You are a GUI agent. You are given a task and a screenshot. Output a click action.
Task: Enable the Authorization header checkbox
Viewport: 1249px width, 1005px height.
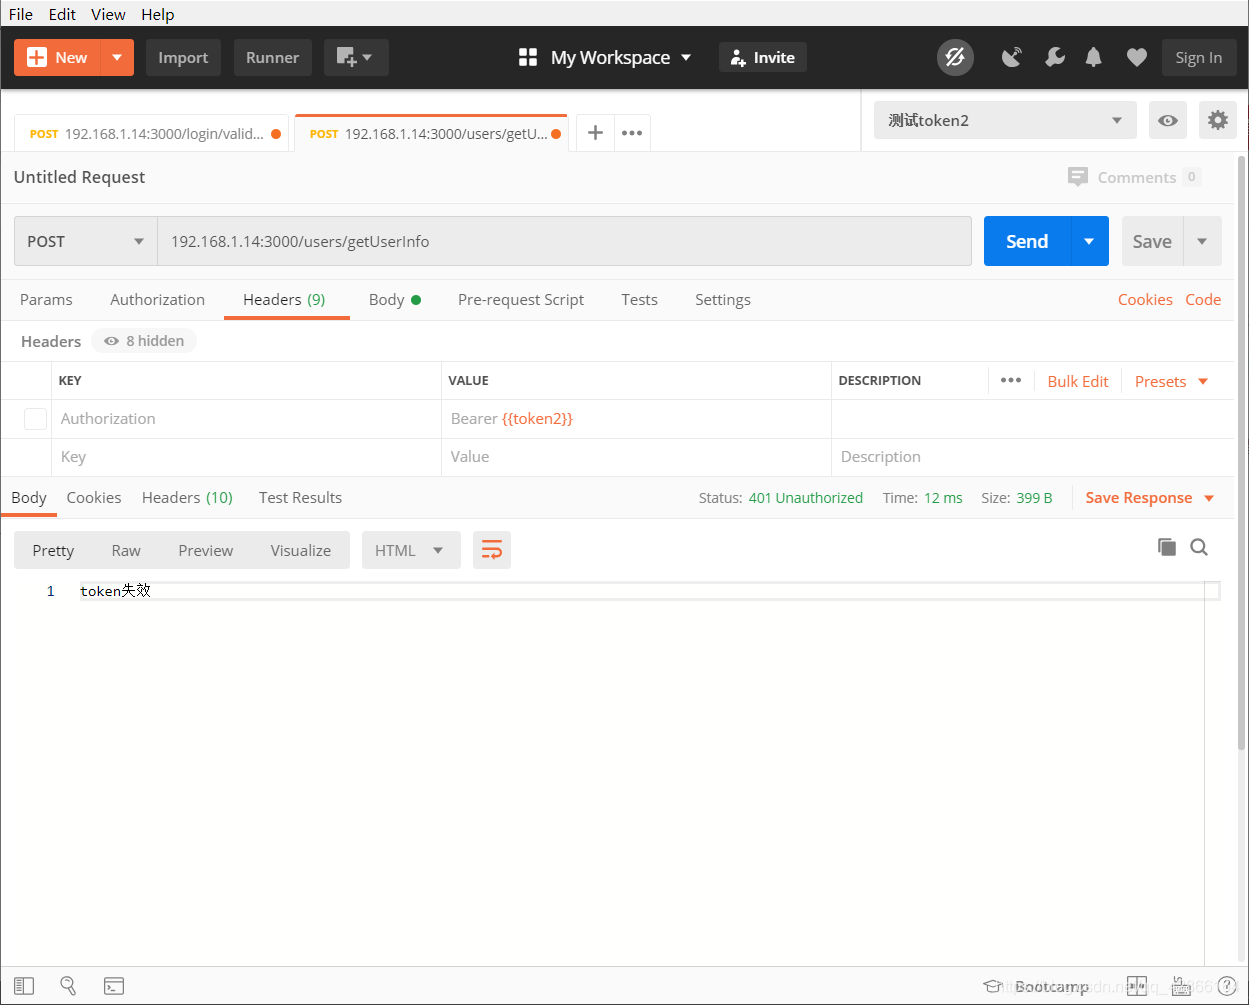pyautogui.click(x=36, y=419)
